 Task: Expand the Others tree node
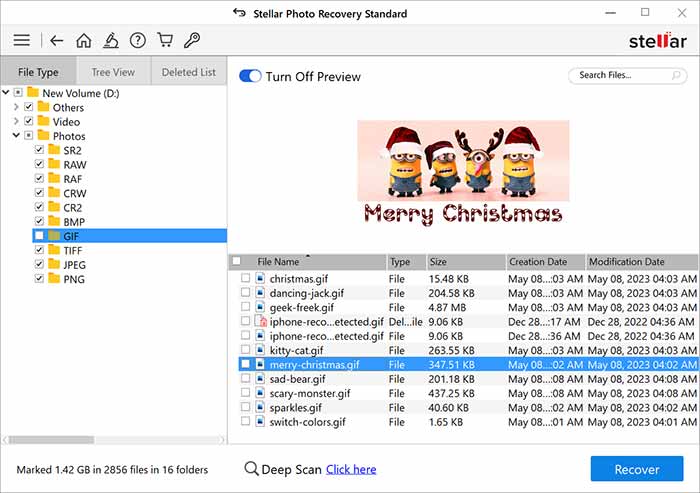(17, 107)
